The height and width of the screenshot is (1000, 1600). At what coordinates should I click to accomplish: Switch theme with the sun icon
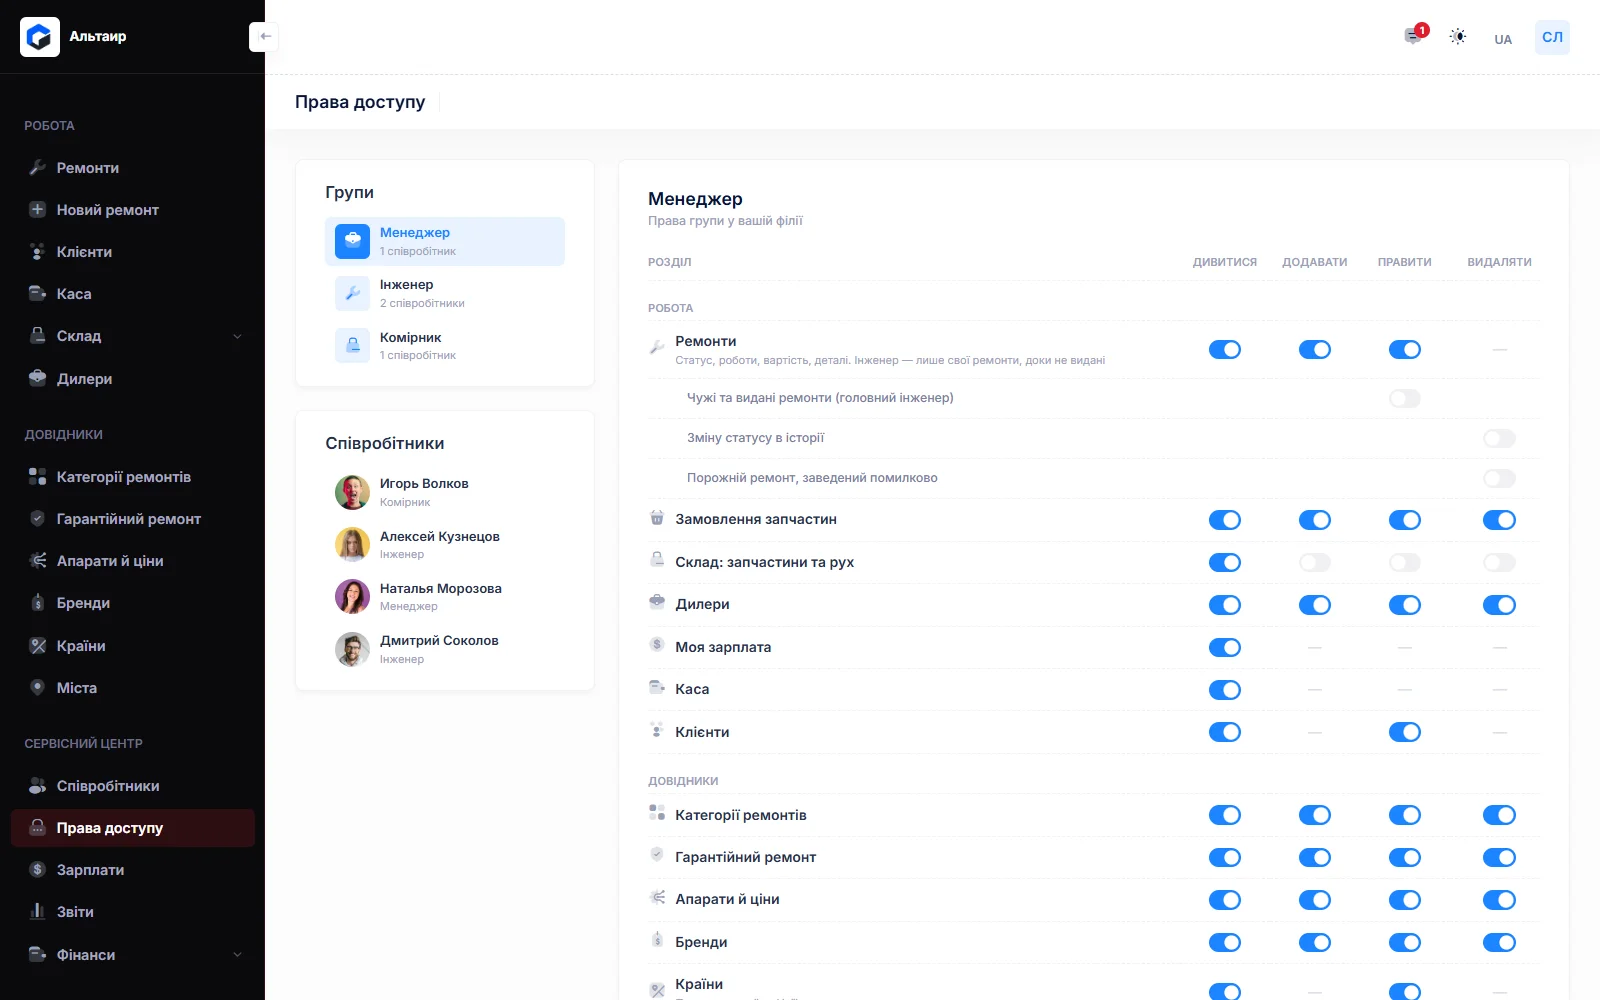coord(1458,37)
